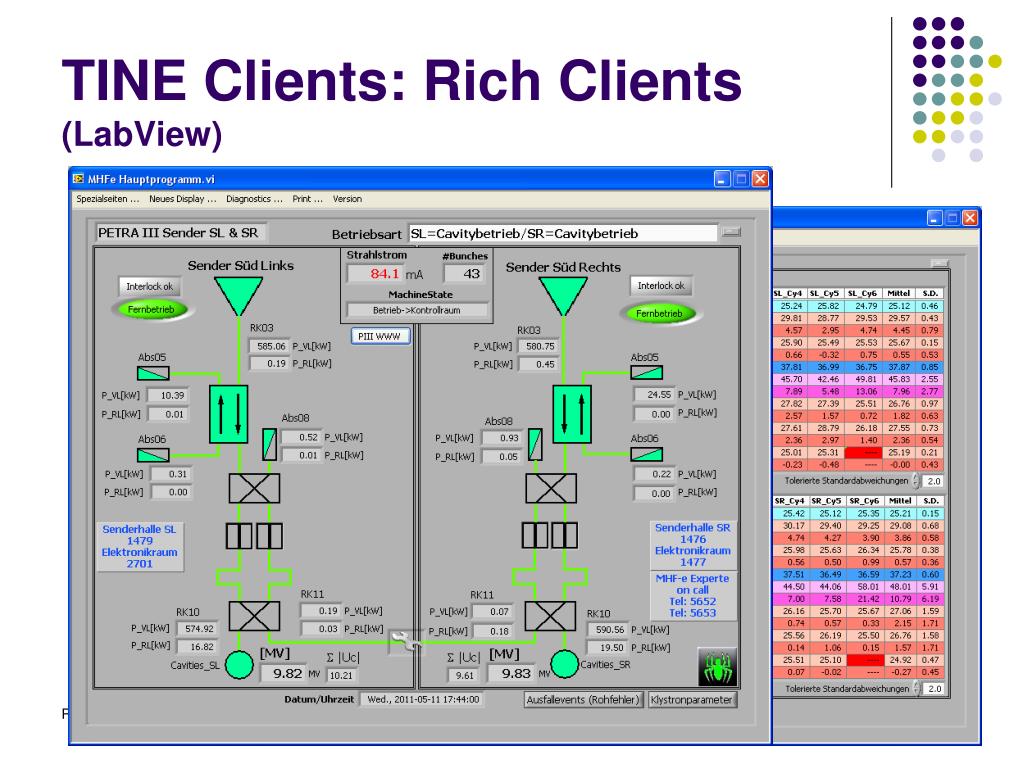Select the circulator arrows box in Sender Süd Links
Image resolution: width=1024 pixels, height=768 pixels.
pyautogui.click(x=229, y=414)
